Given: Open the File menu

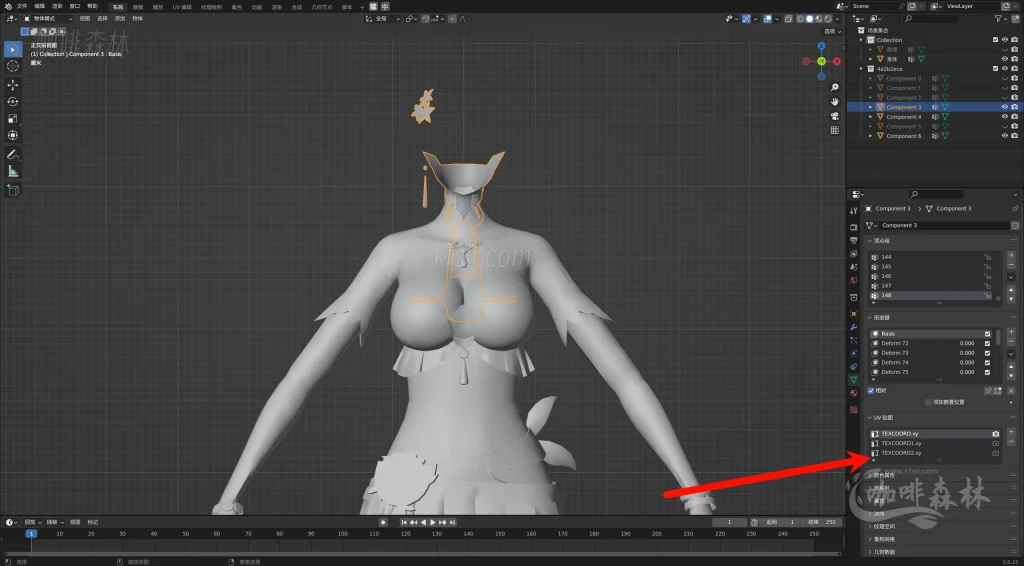Looking at the screenshot, I should click(x=22, y=7).
